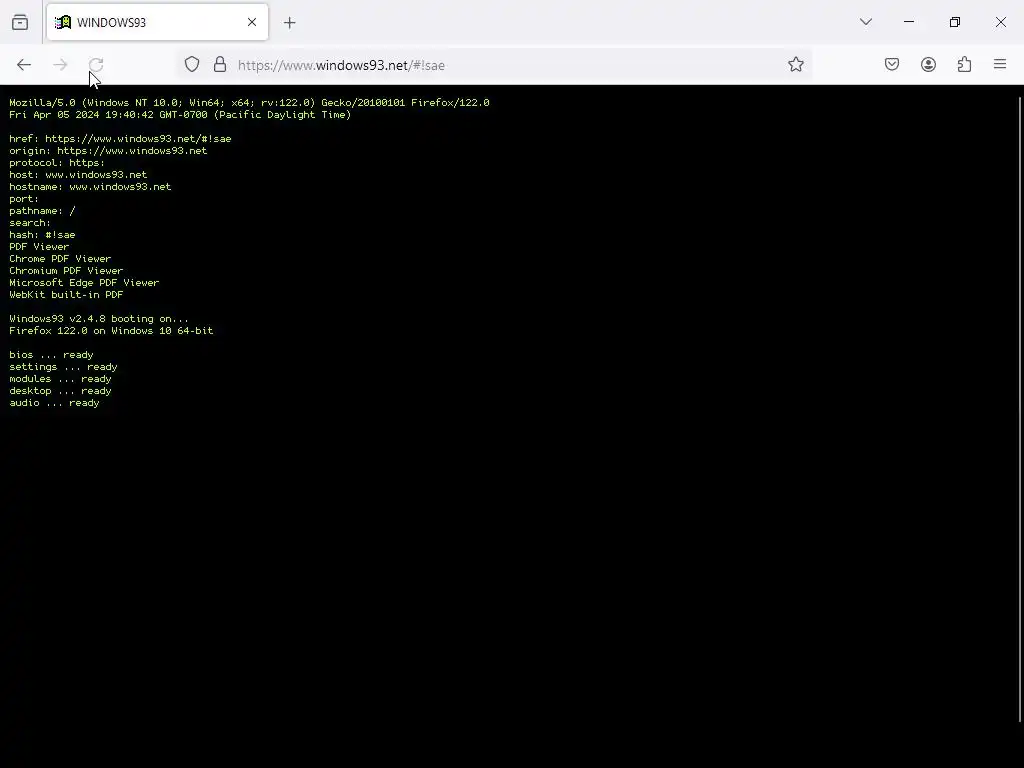Click the 'modules ... ready' line
The image size is (1024, 768).
[x=60, y=379]
